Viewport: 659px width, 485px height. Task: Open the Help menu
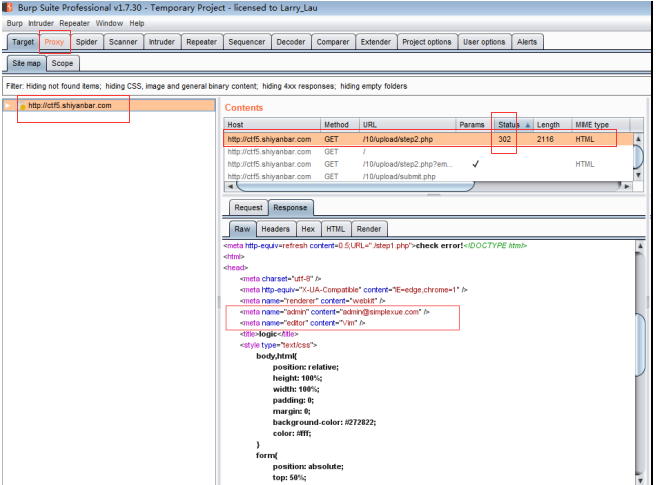click(x=137, y=23)
